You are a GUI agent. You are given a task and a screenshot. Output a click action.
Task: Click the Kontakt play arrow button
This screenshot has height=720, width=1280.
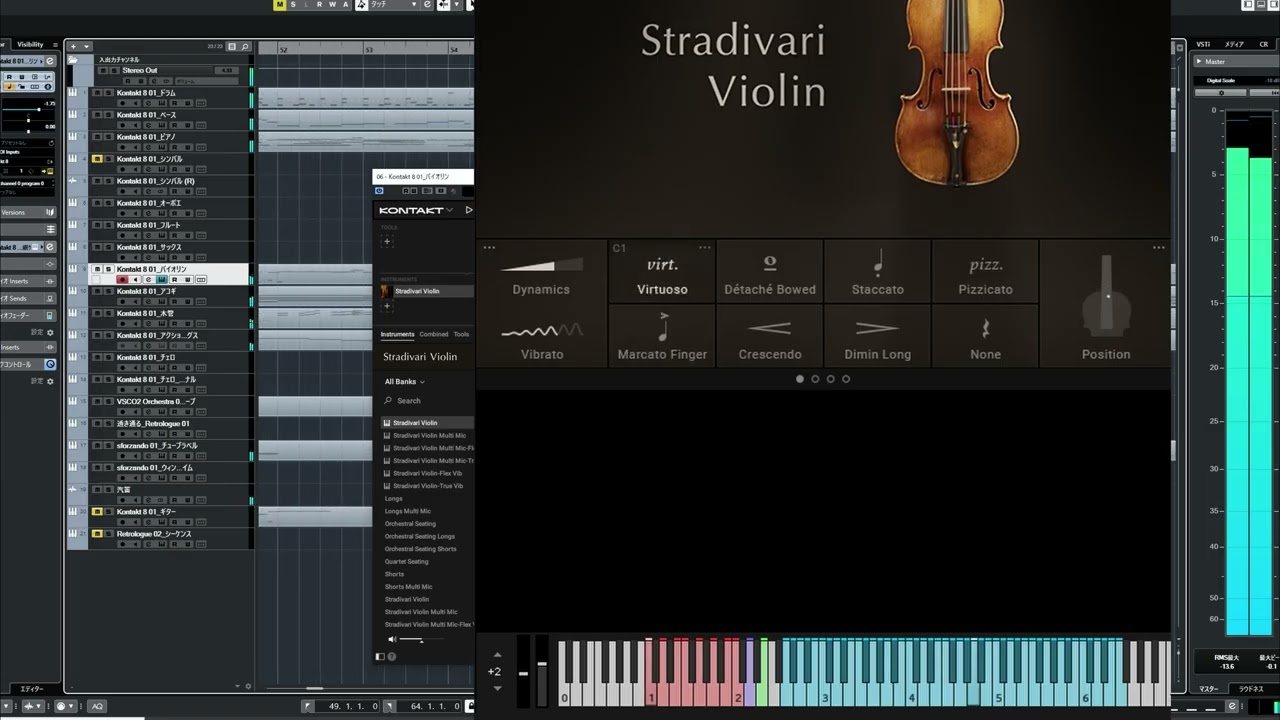click(x=469, y=210)
